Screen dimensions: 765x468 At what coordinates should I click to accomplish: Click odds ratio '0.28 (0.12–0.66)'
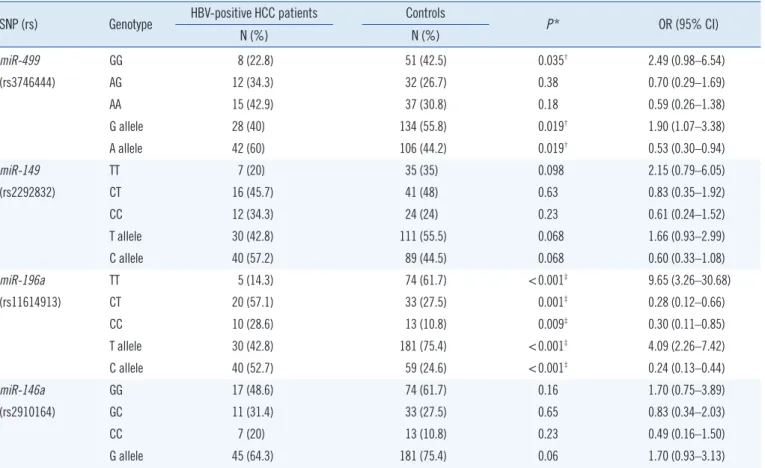pos(686,302)
